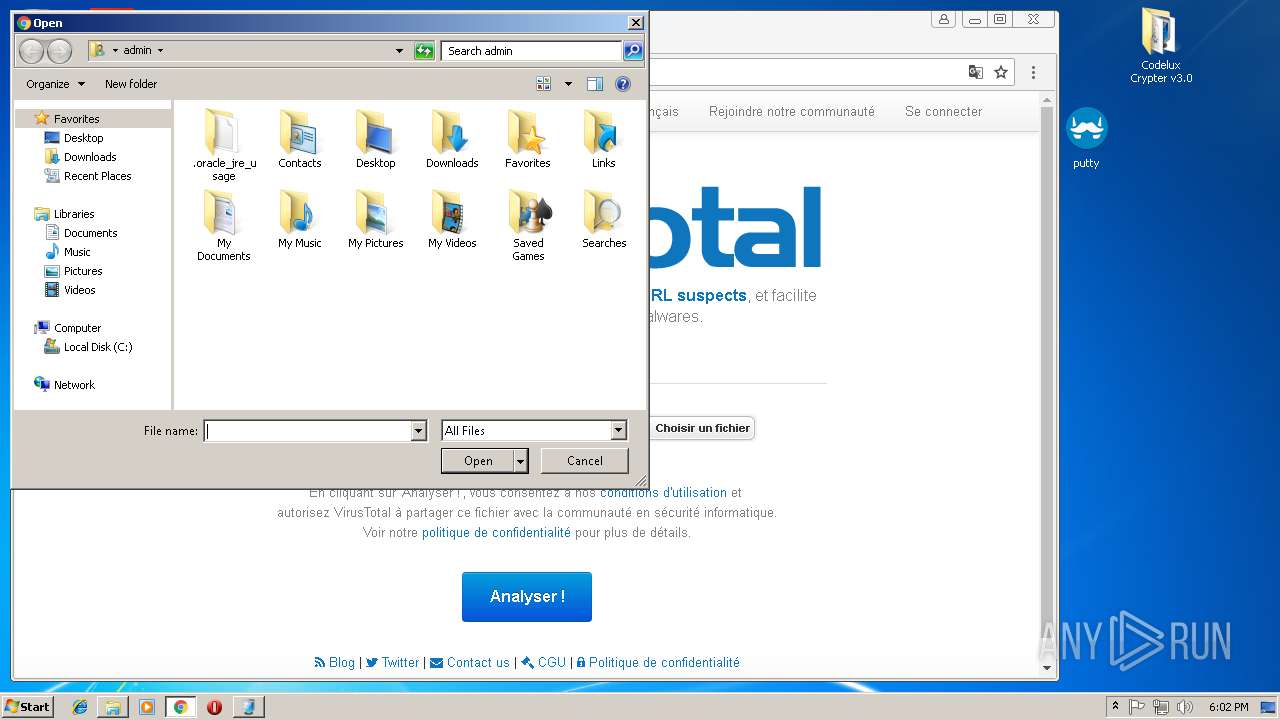The image size is (1280, 720).
Task: Open Codelux Crypter v3.0 desktop folder
Action: 1161,46
